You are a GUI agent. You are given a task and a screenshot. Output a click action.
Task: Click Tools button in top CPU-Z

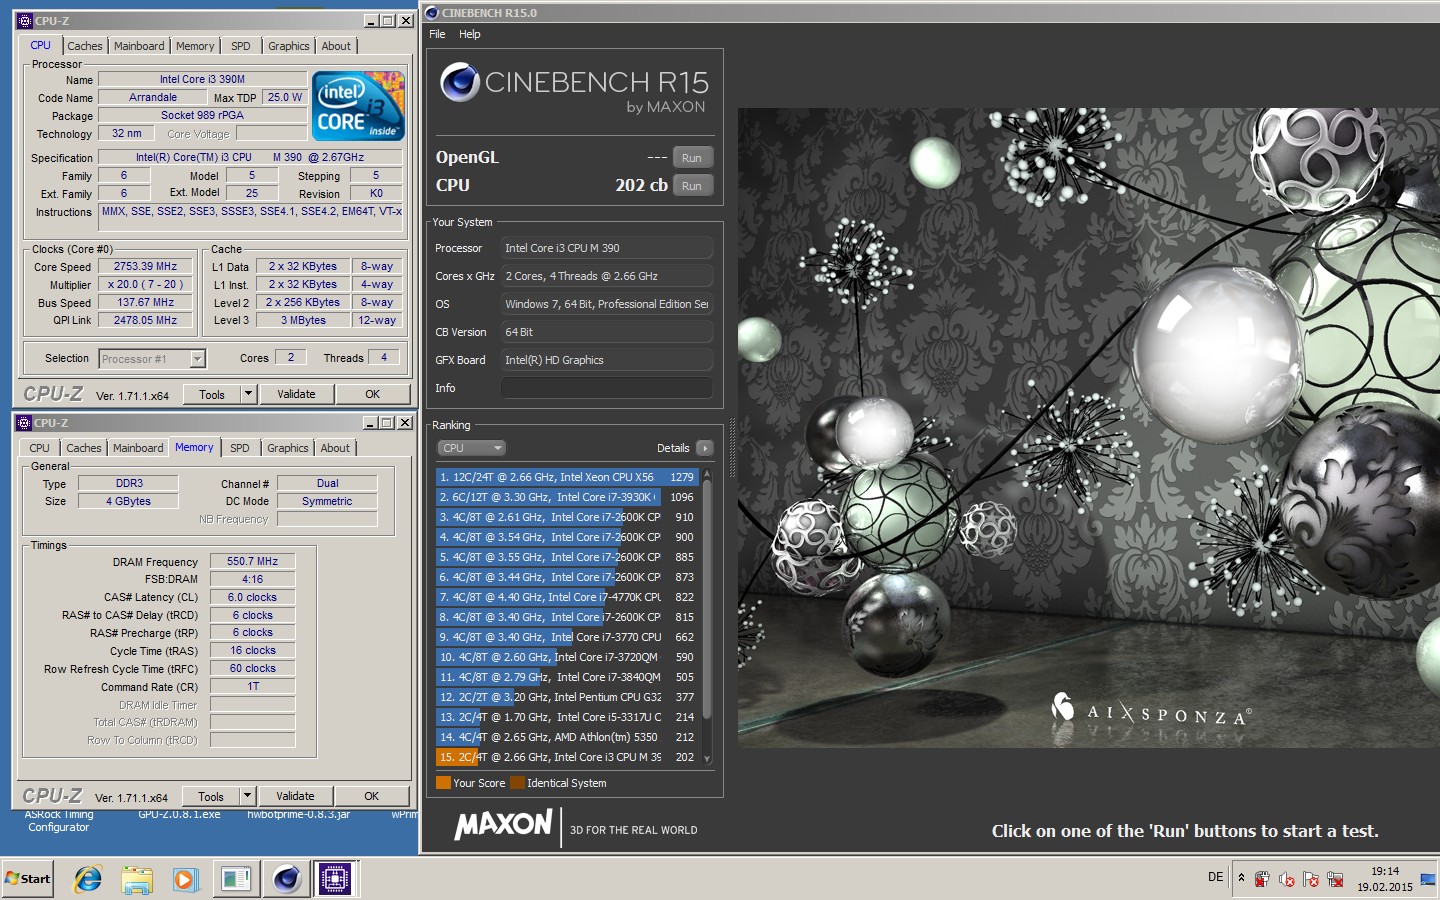[x=212, y=394]
